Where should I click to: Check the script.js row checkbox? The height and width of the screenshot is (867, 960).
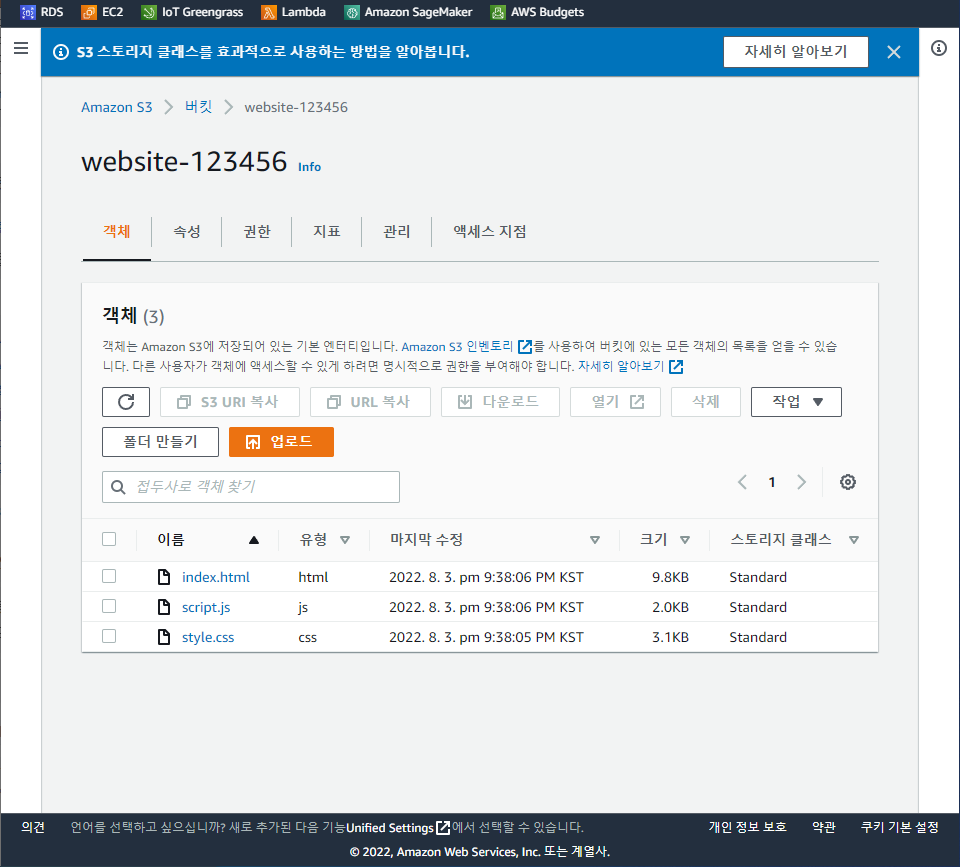click(x=109, y=606)
